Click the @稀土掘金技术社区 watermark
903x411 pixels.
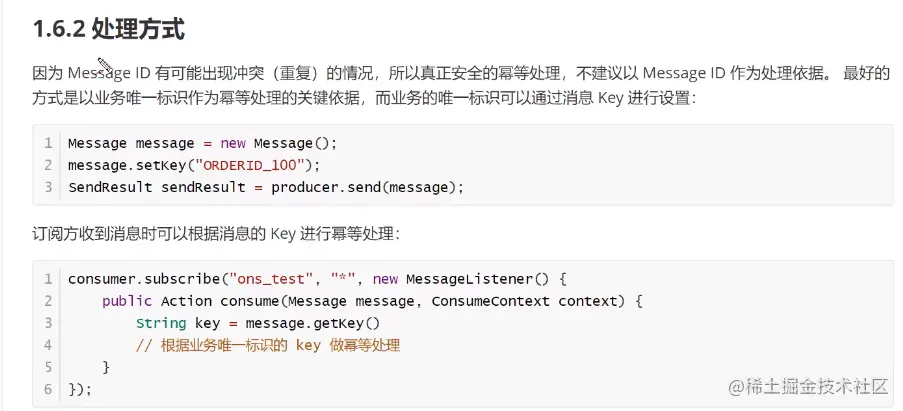tap(809, 387)
